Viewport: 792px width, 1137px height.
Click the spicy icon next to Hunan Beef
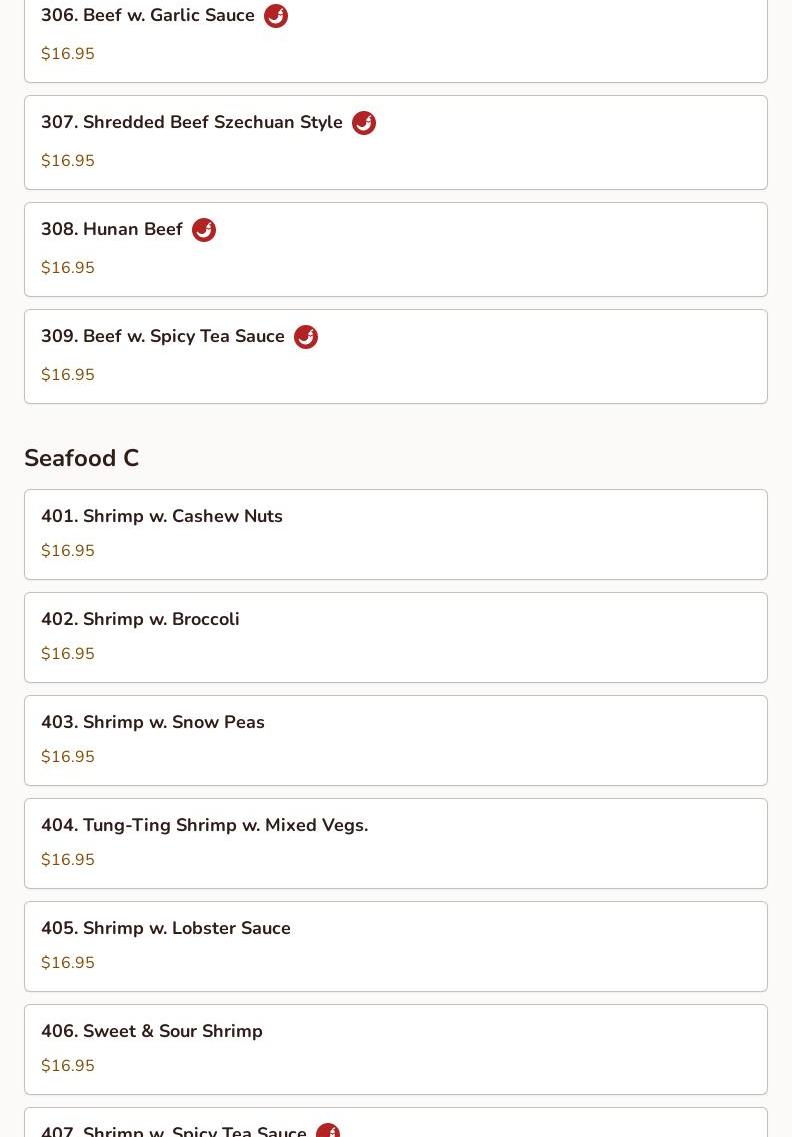(x=204, y=229)
